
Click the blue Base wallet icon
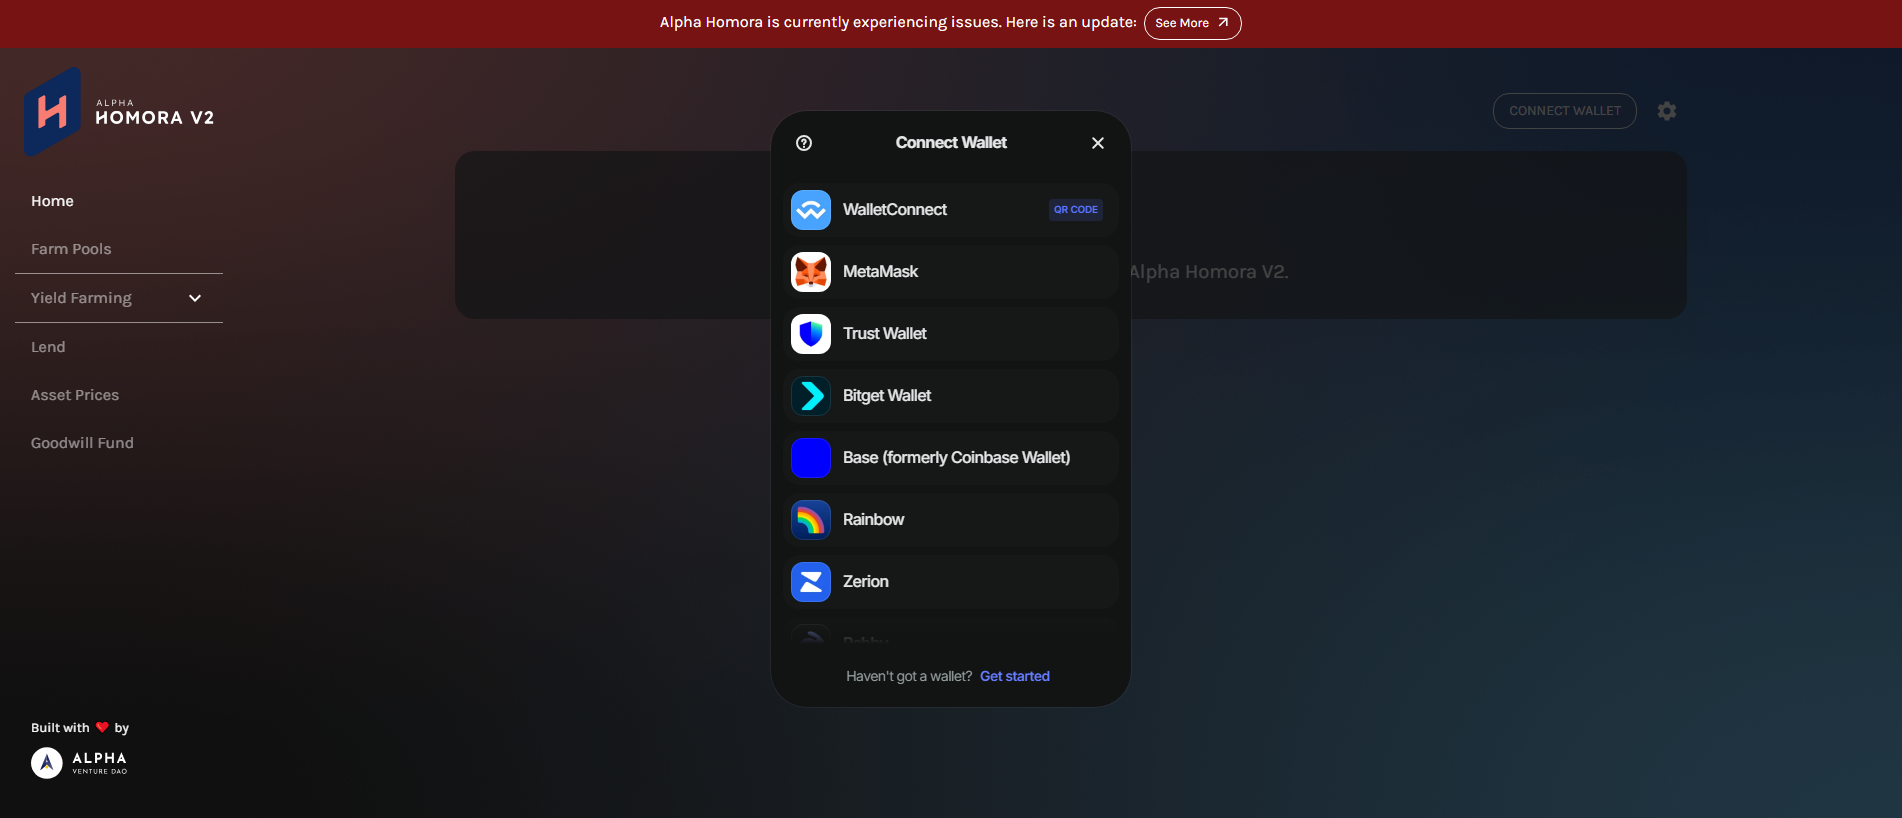coord(811,458)
